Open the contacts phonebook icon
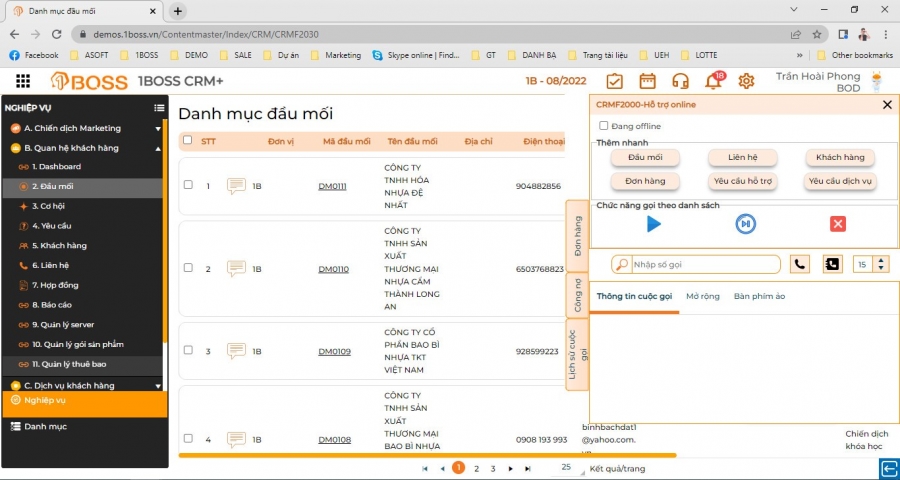The image size is (900, 480). [x=833, y=264]
